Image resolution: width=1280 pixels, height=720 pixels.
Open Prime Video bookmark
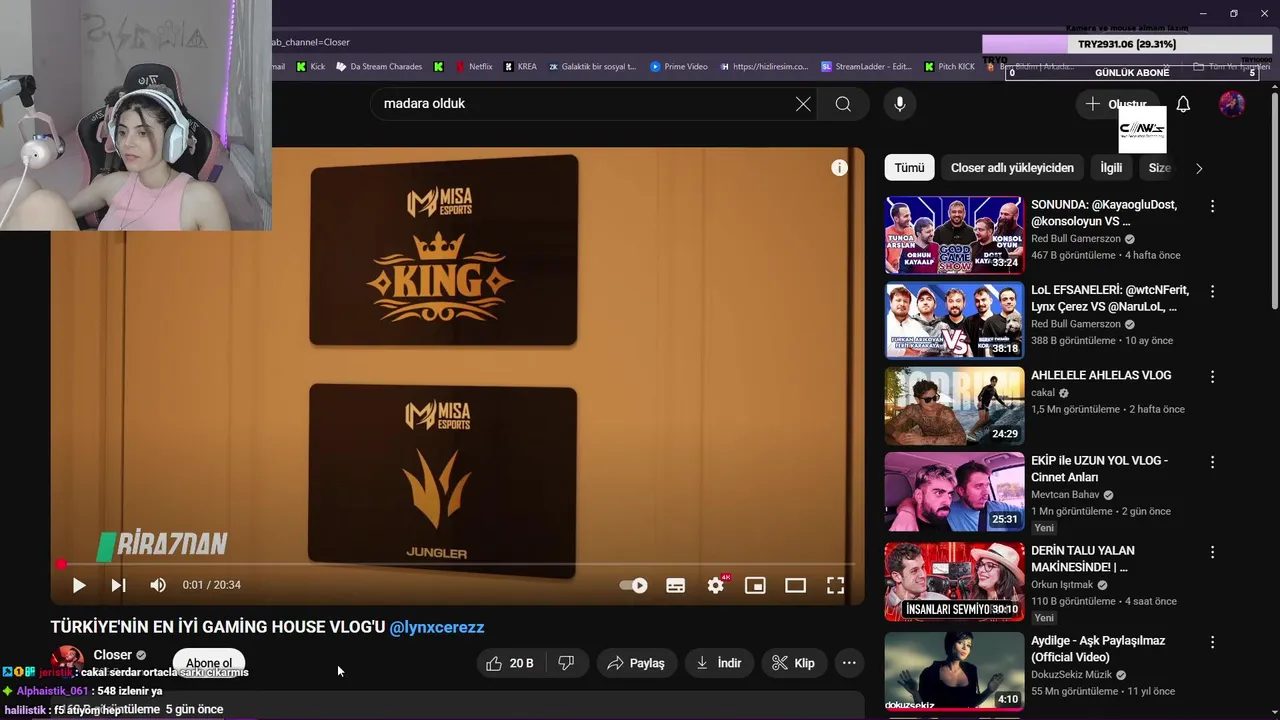point(678,66)
